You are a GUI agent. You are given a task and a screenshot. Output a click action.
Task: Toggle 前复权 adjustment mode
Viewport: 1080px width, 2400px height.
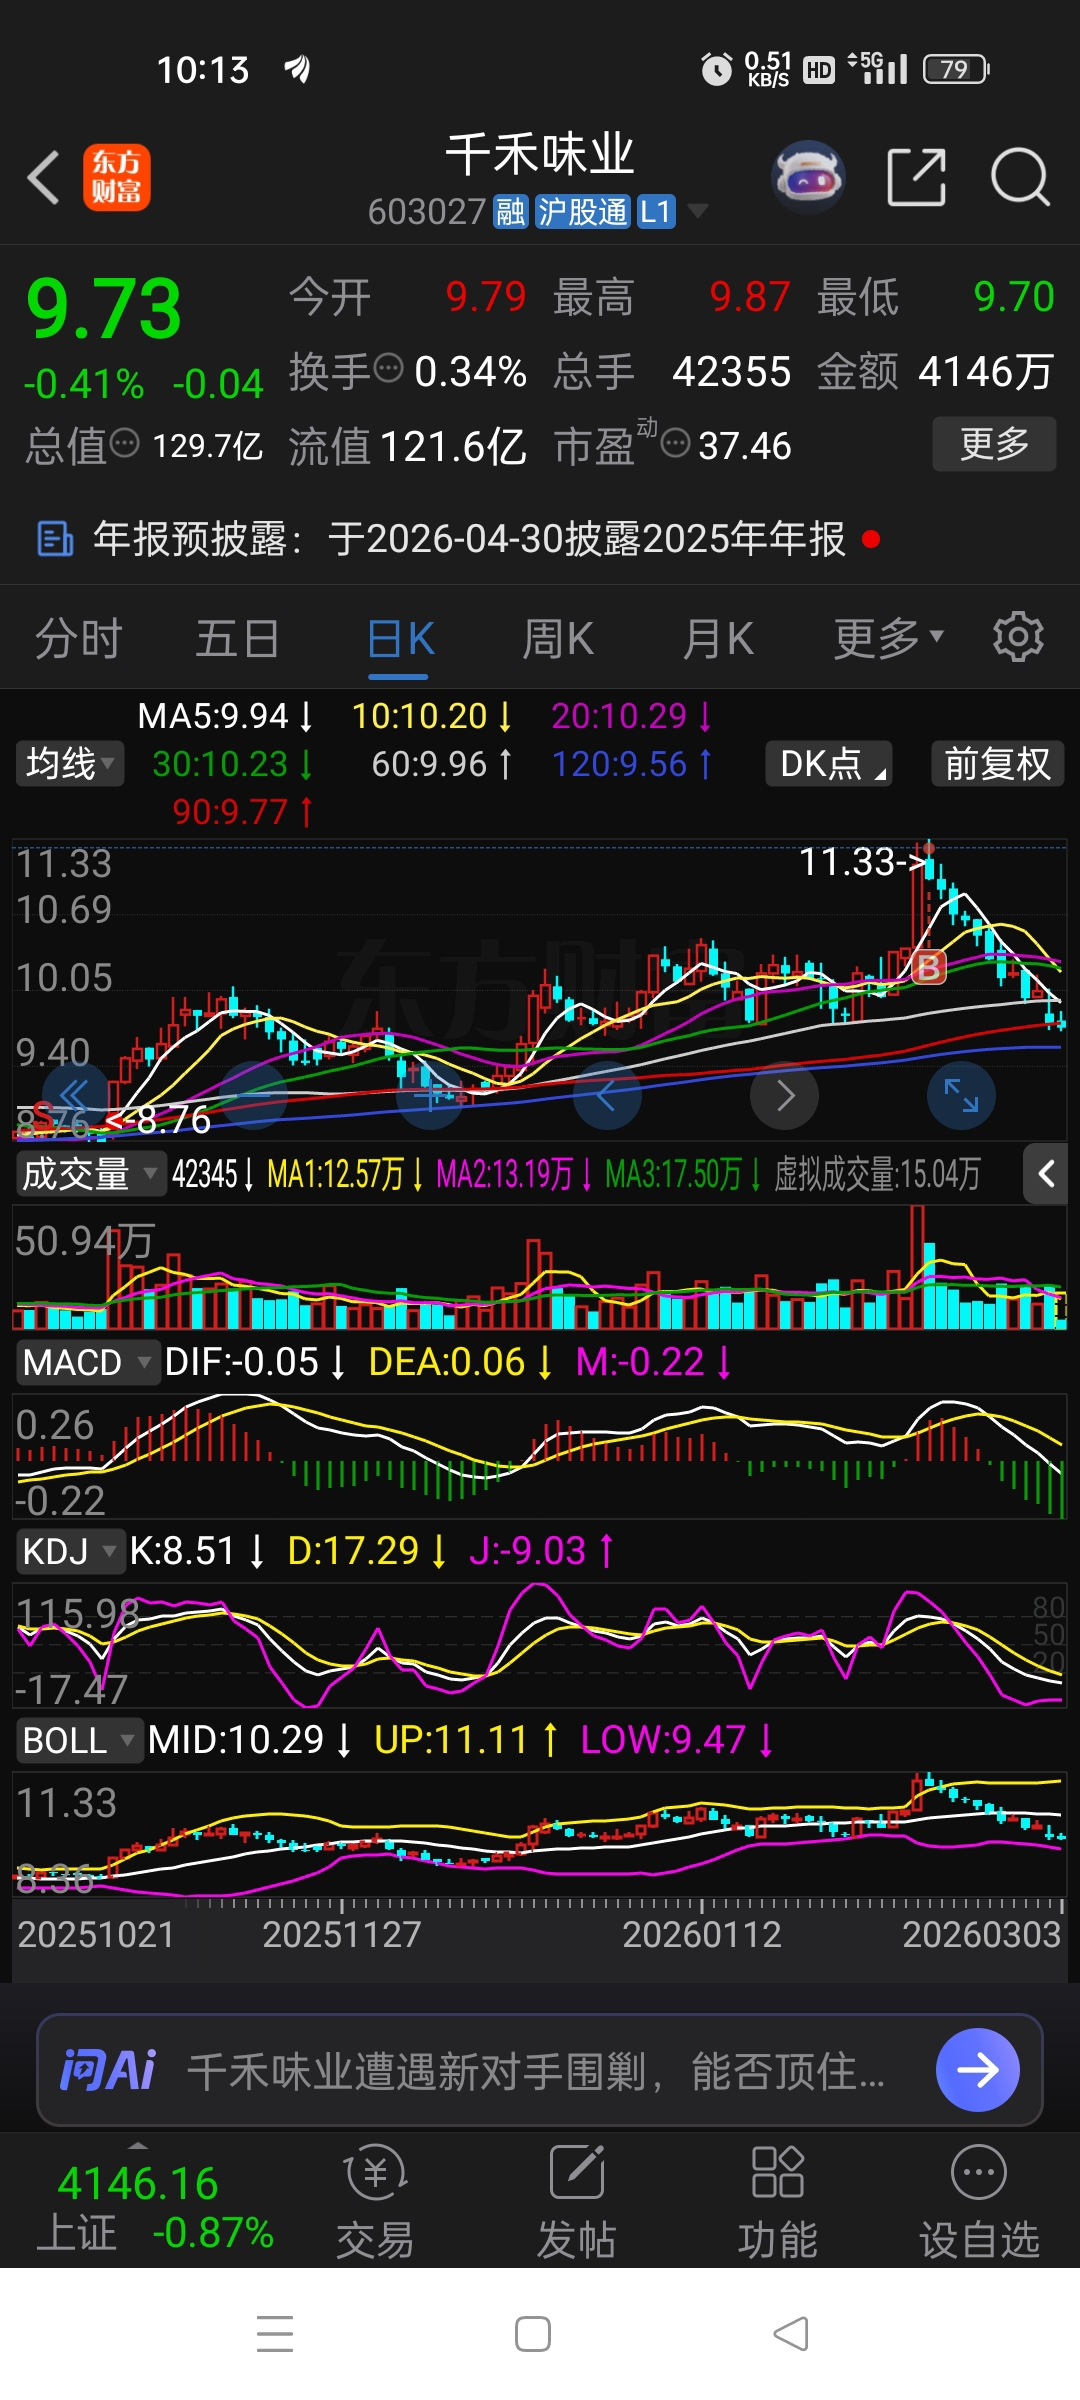click(x=997, y=763)
